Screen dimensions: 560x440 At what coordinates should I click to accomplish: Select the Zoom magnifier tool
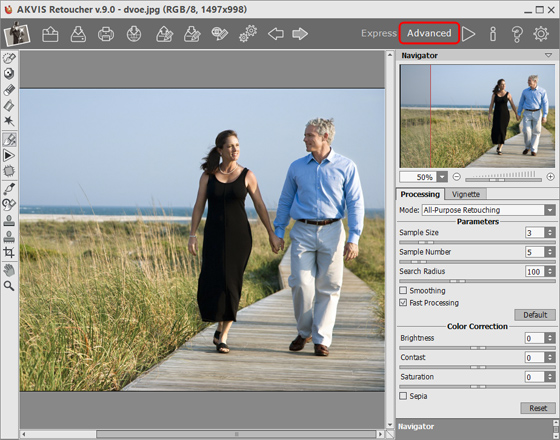pos(9,286)
